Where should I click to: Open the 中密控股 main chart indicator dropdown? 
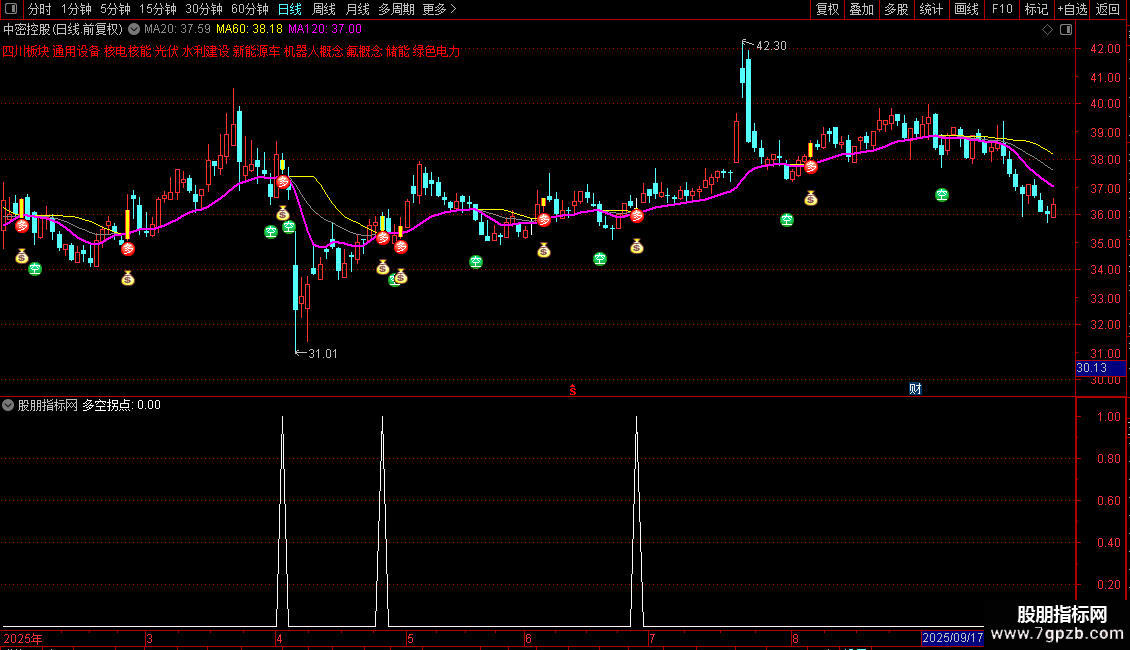tap(134, 30)
